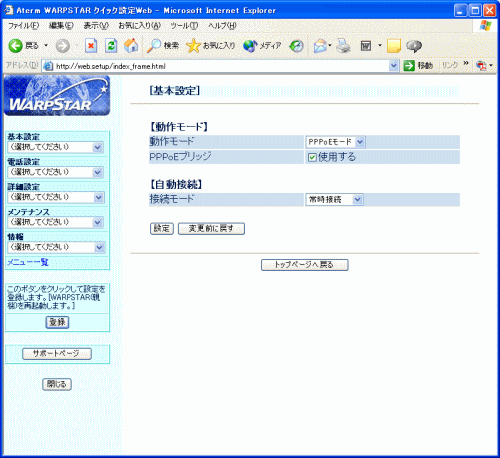The width and height of the screenshot is (500, 458).
Task: Click the Mail envelope icon
Action: (321, 46)
